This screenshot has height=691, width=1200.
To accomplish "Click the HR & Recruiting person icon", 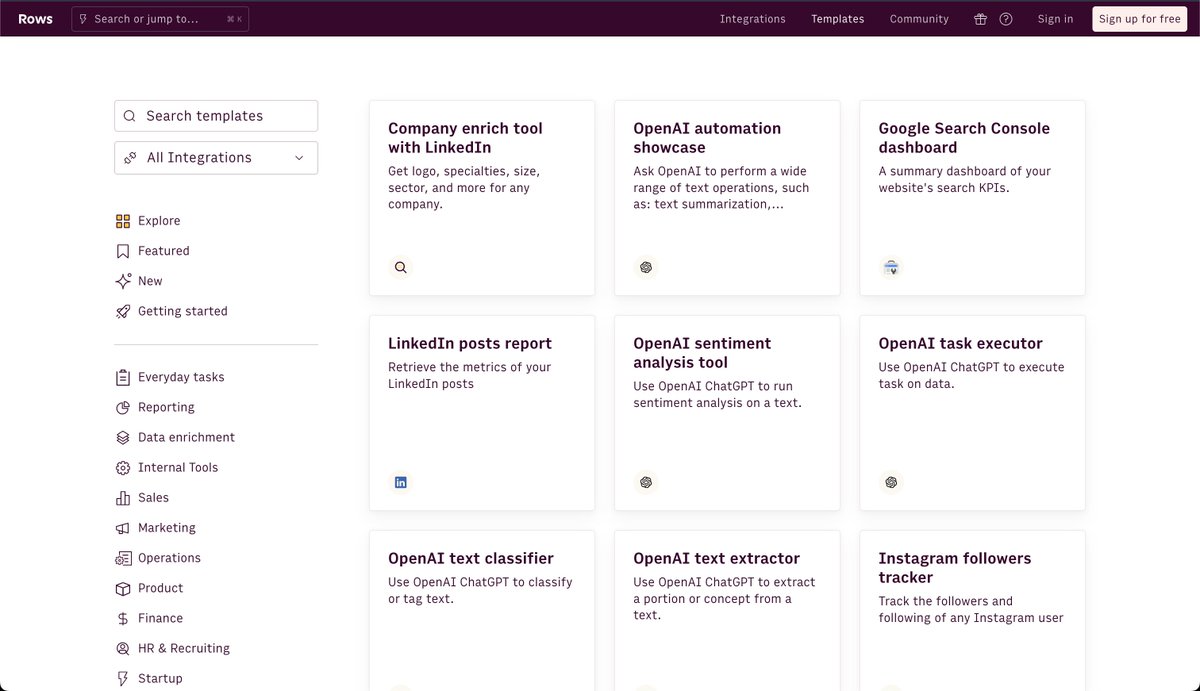I will (x=123, y=648).
